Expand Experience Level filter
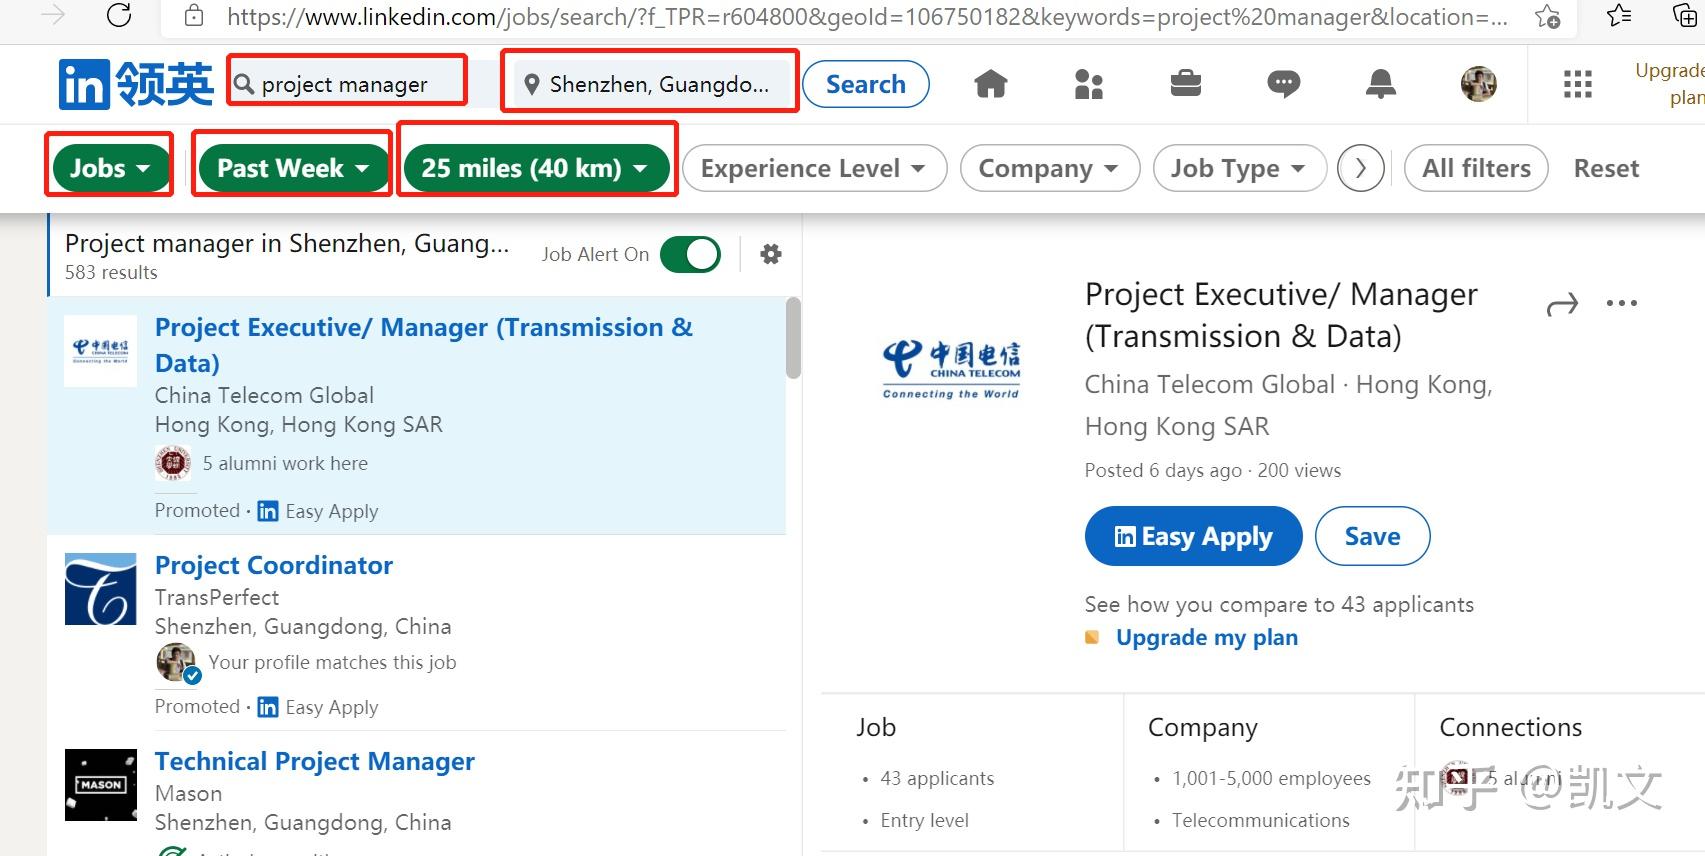This screenshot has width=1705, height=856. point(814,168)
